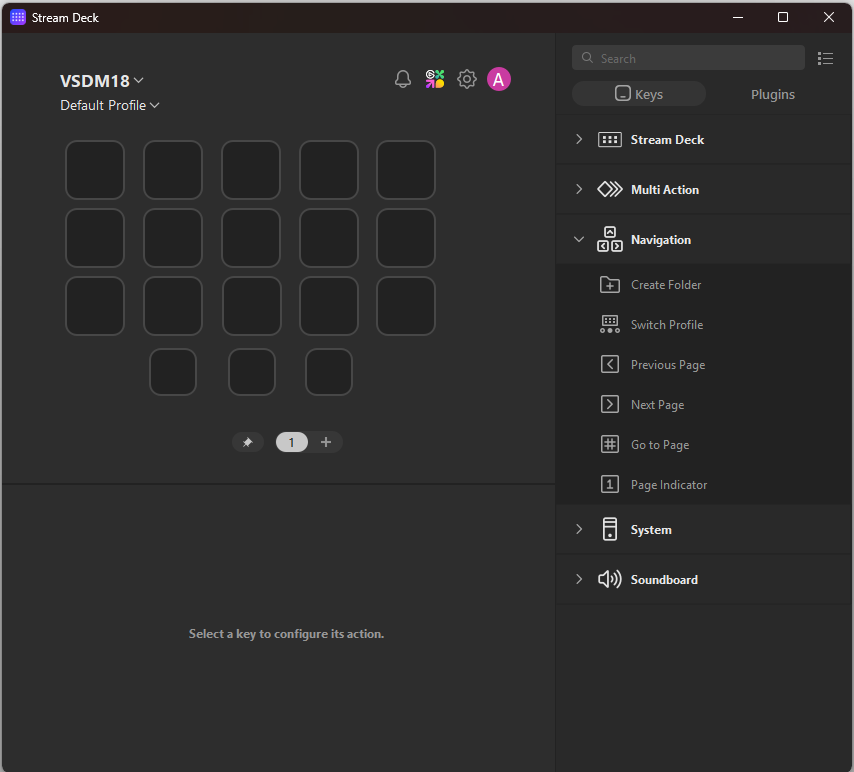Image resolution: width=854 pixels, height=772 pixels.
Task: Click inside the Search field
Action: pyautogui.click(x=688, y=58)
